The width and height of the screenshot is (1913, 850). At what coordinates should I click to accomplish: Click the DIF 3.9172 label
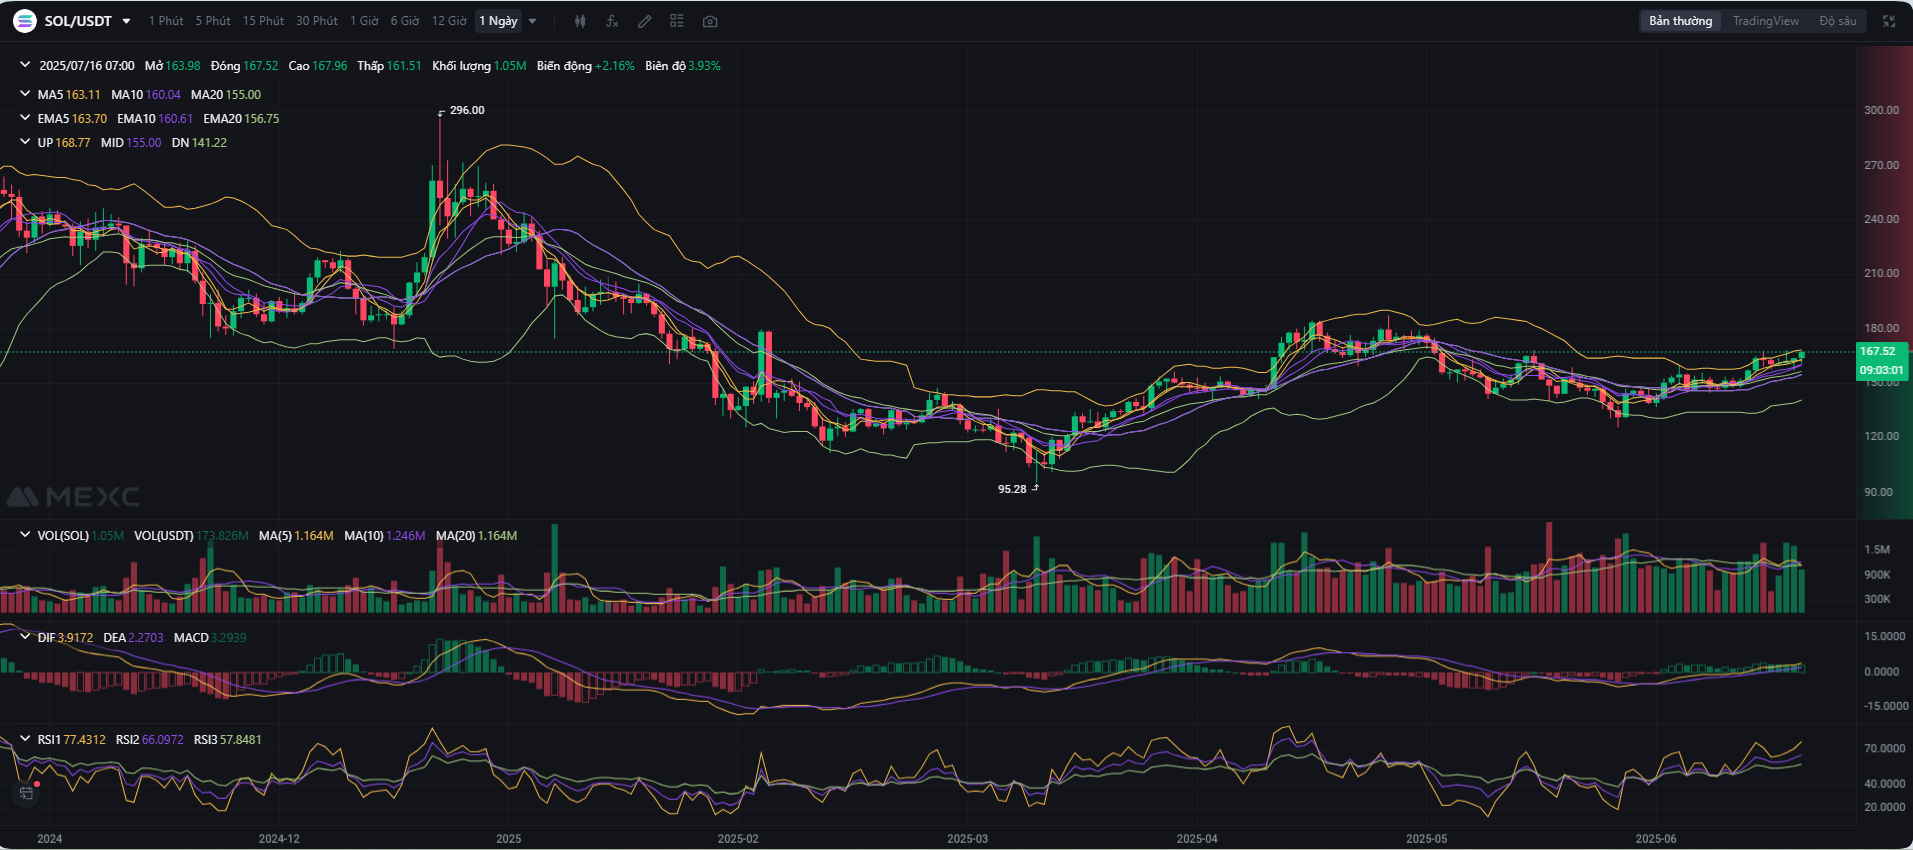[65, 637]
